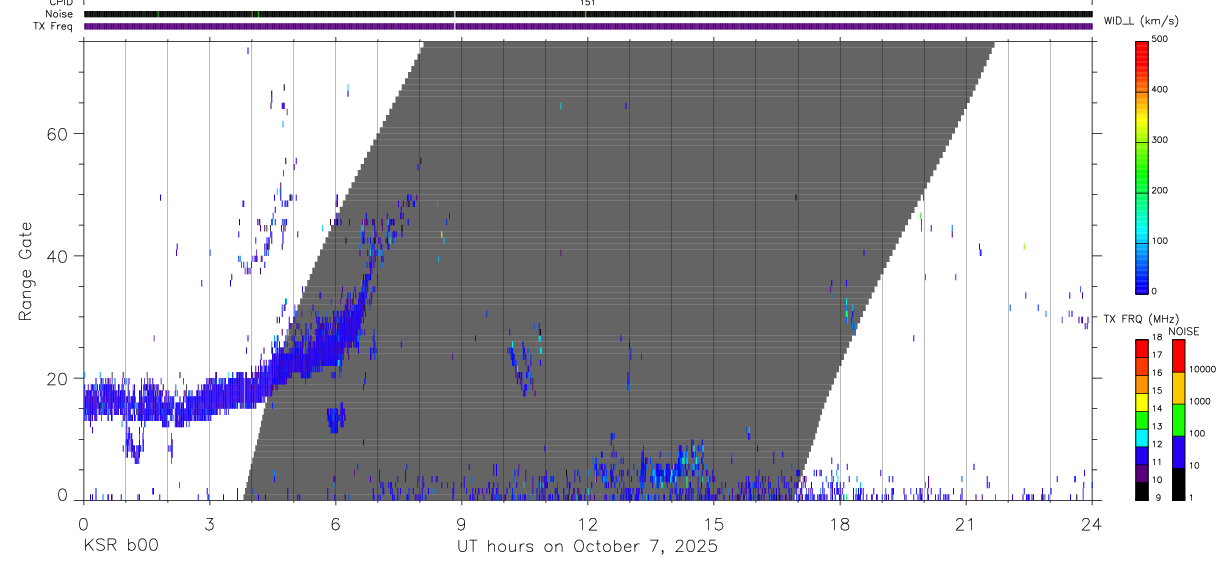Click the 'Noise' row label at top
This screenshot has width=1228, height=567.
point(61,15)
